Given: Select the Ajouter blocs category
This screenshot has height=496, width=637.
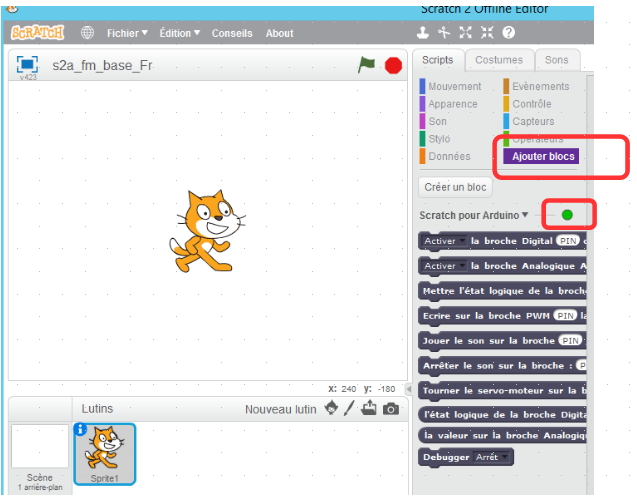Looking at the screenshot, I should coord(543,156).
